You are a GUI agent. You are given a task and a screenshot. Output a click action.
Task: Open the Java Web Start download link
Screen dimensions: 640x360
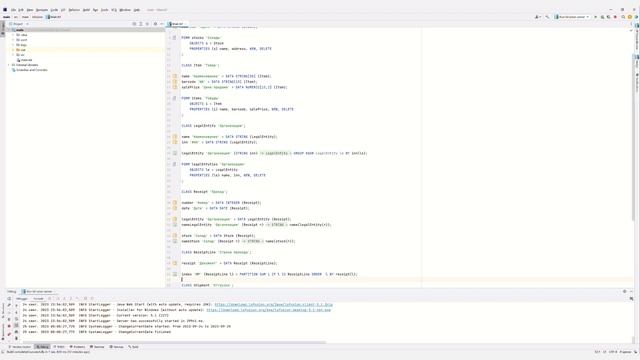(273, 304)
